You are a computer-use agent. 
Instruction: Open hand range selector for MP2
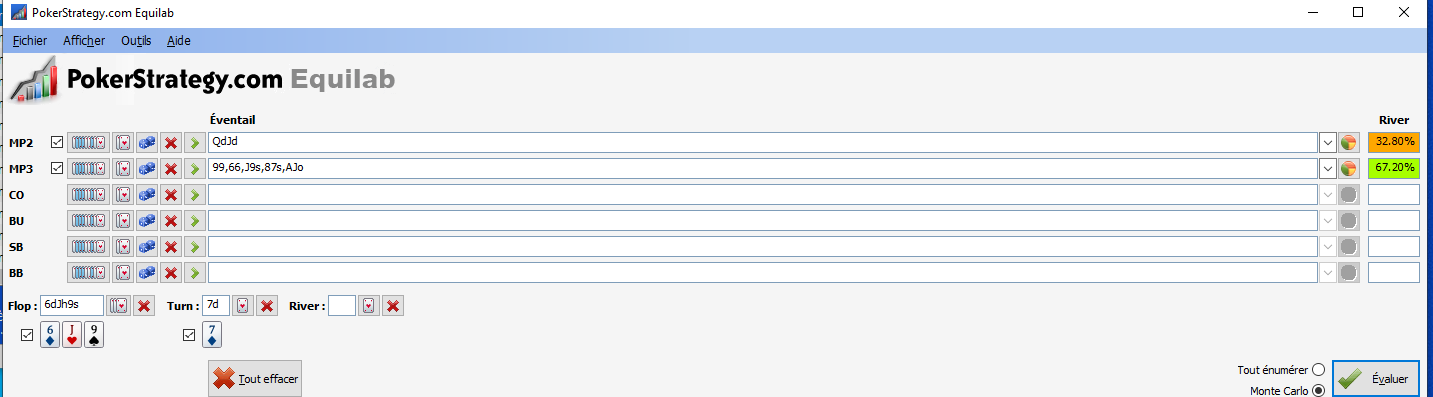pyautogui.click(x=88, y=142)
